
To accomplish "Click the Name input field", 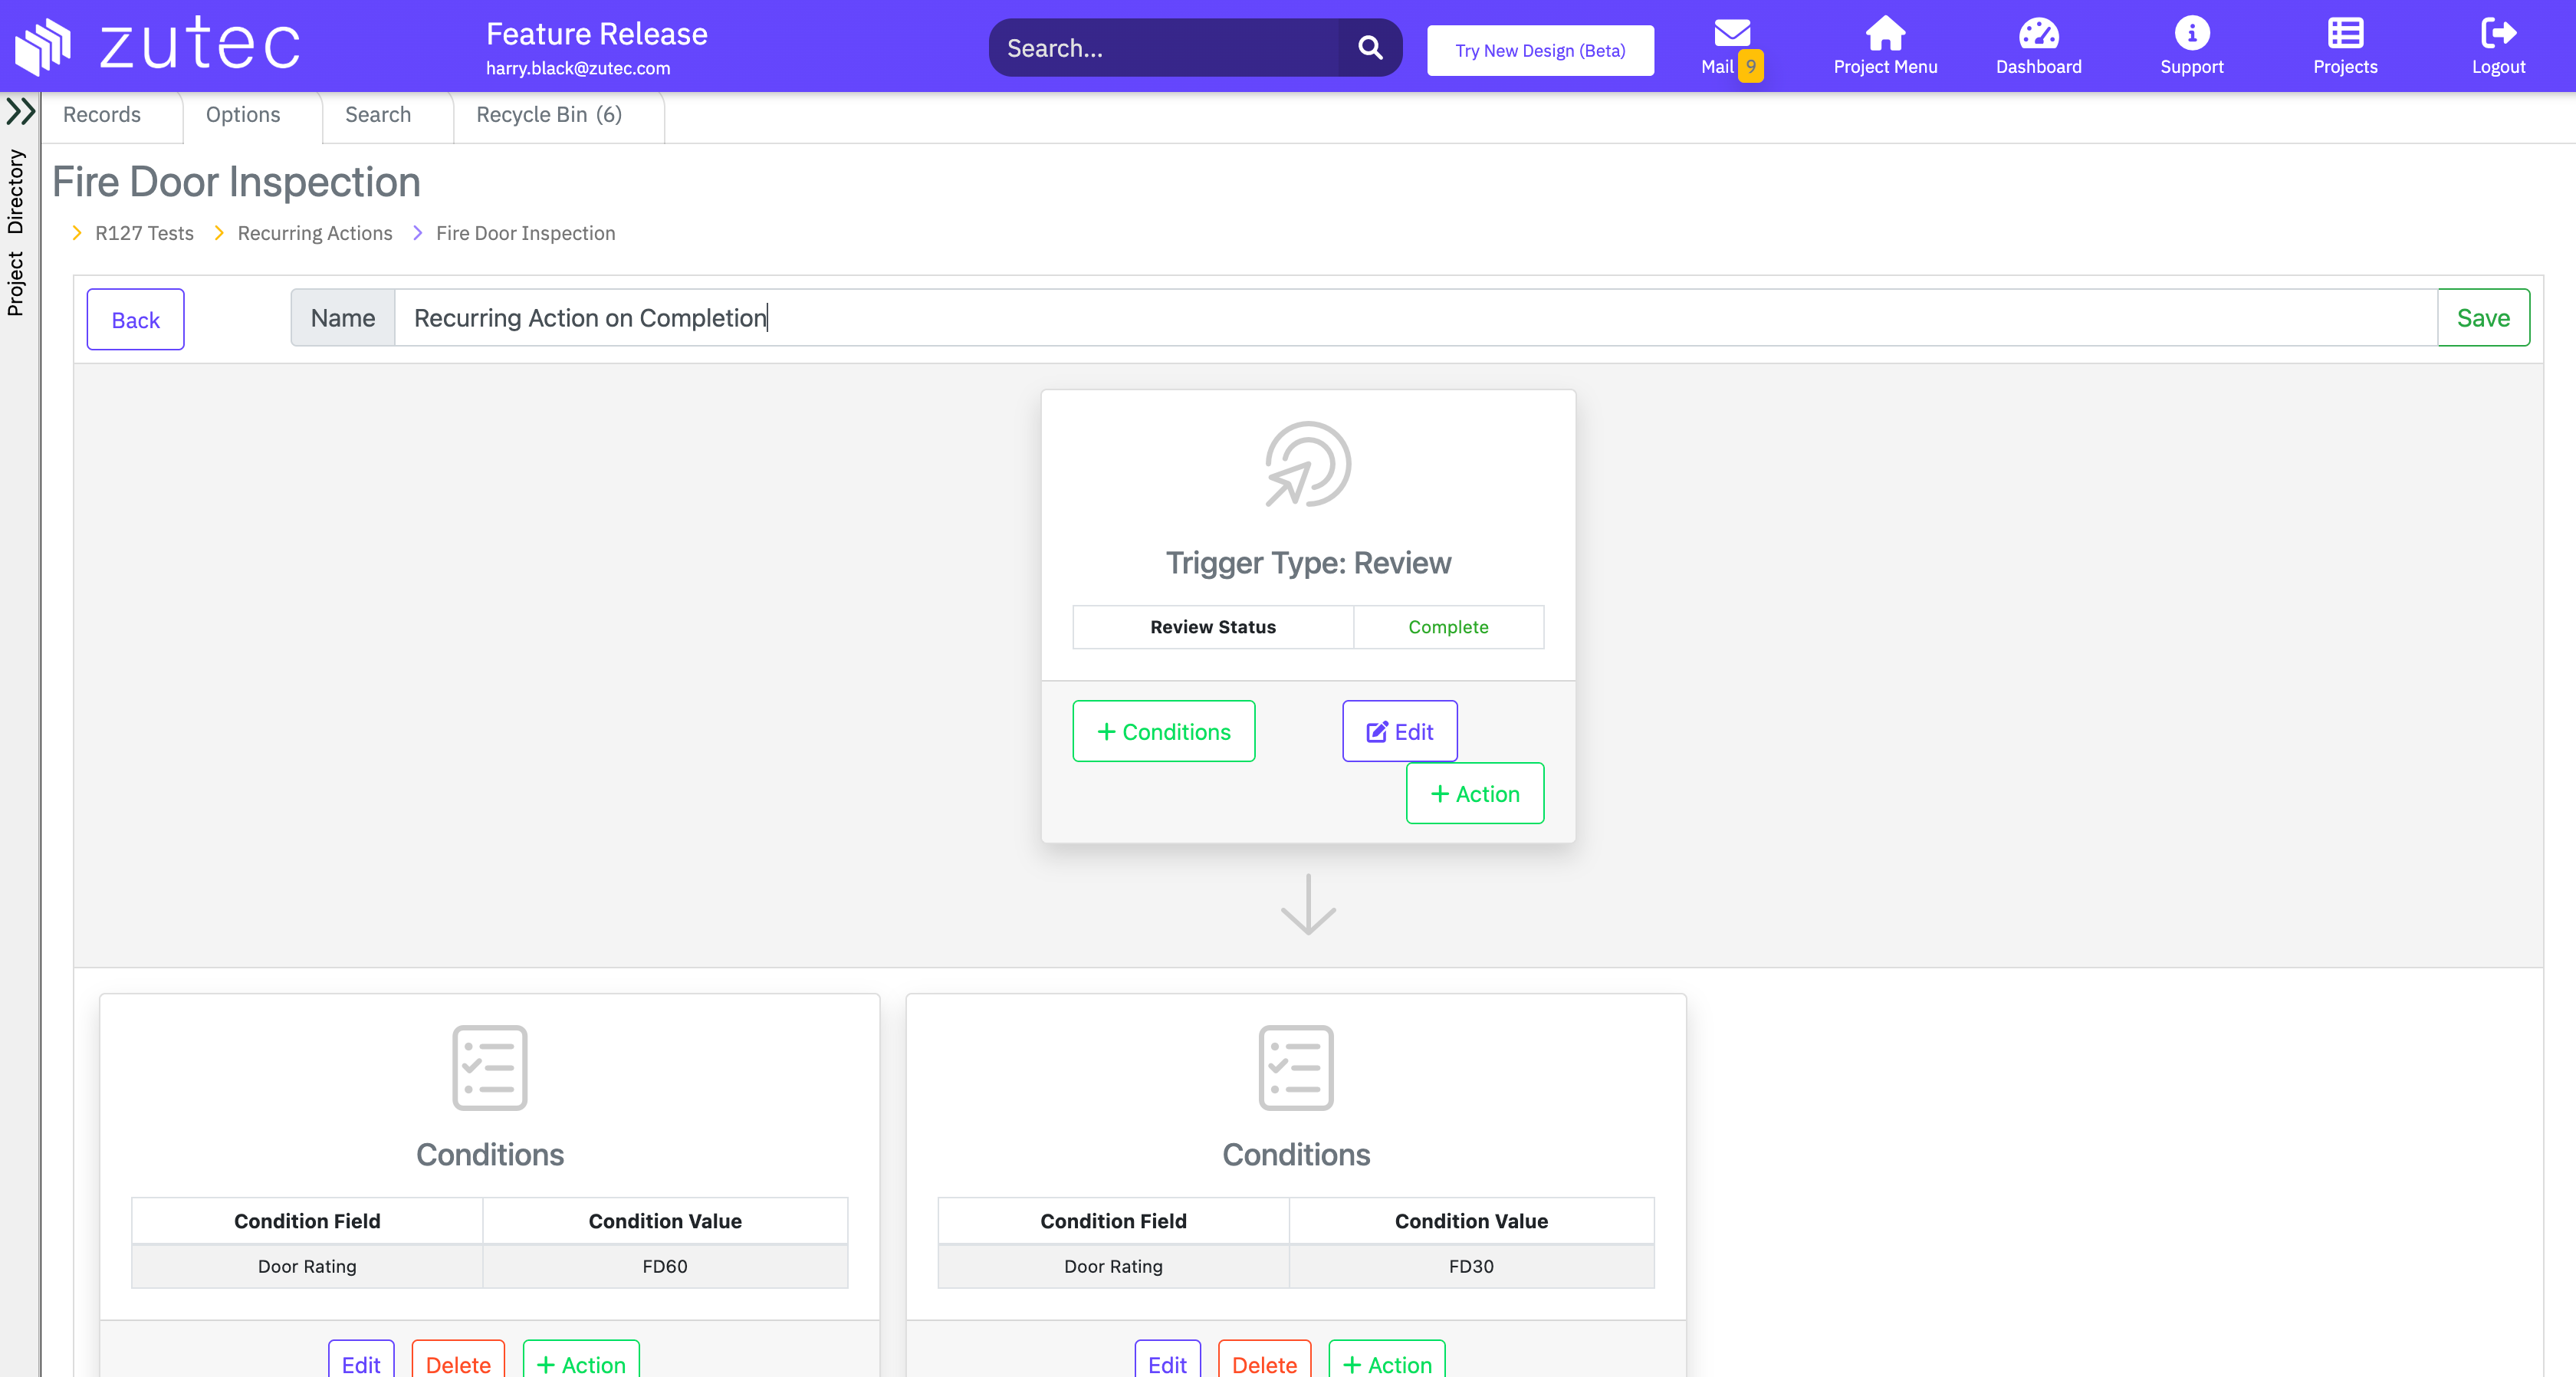I will 1414,318.
